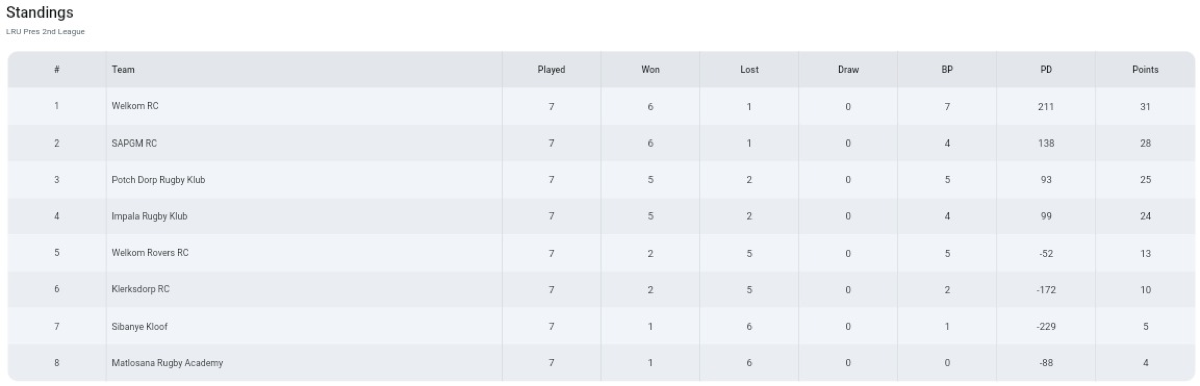Click the BP column header
This screenshot has width=1200, height=386.
(947, 70)
